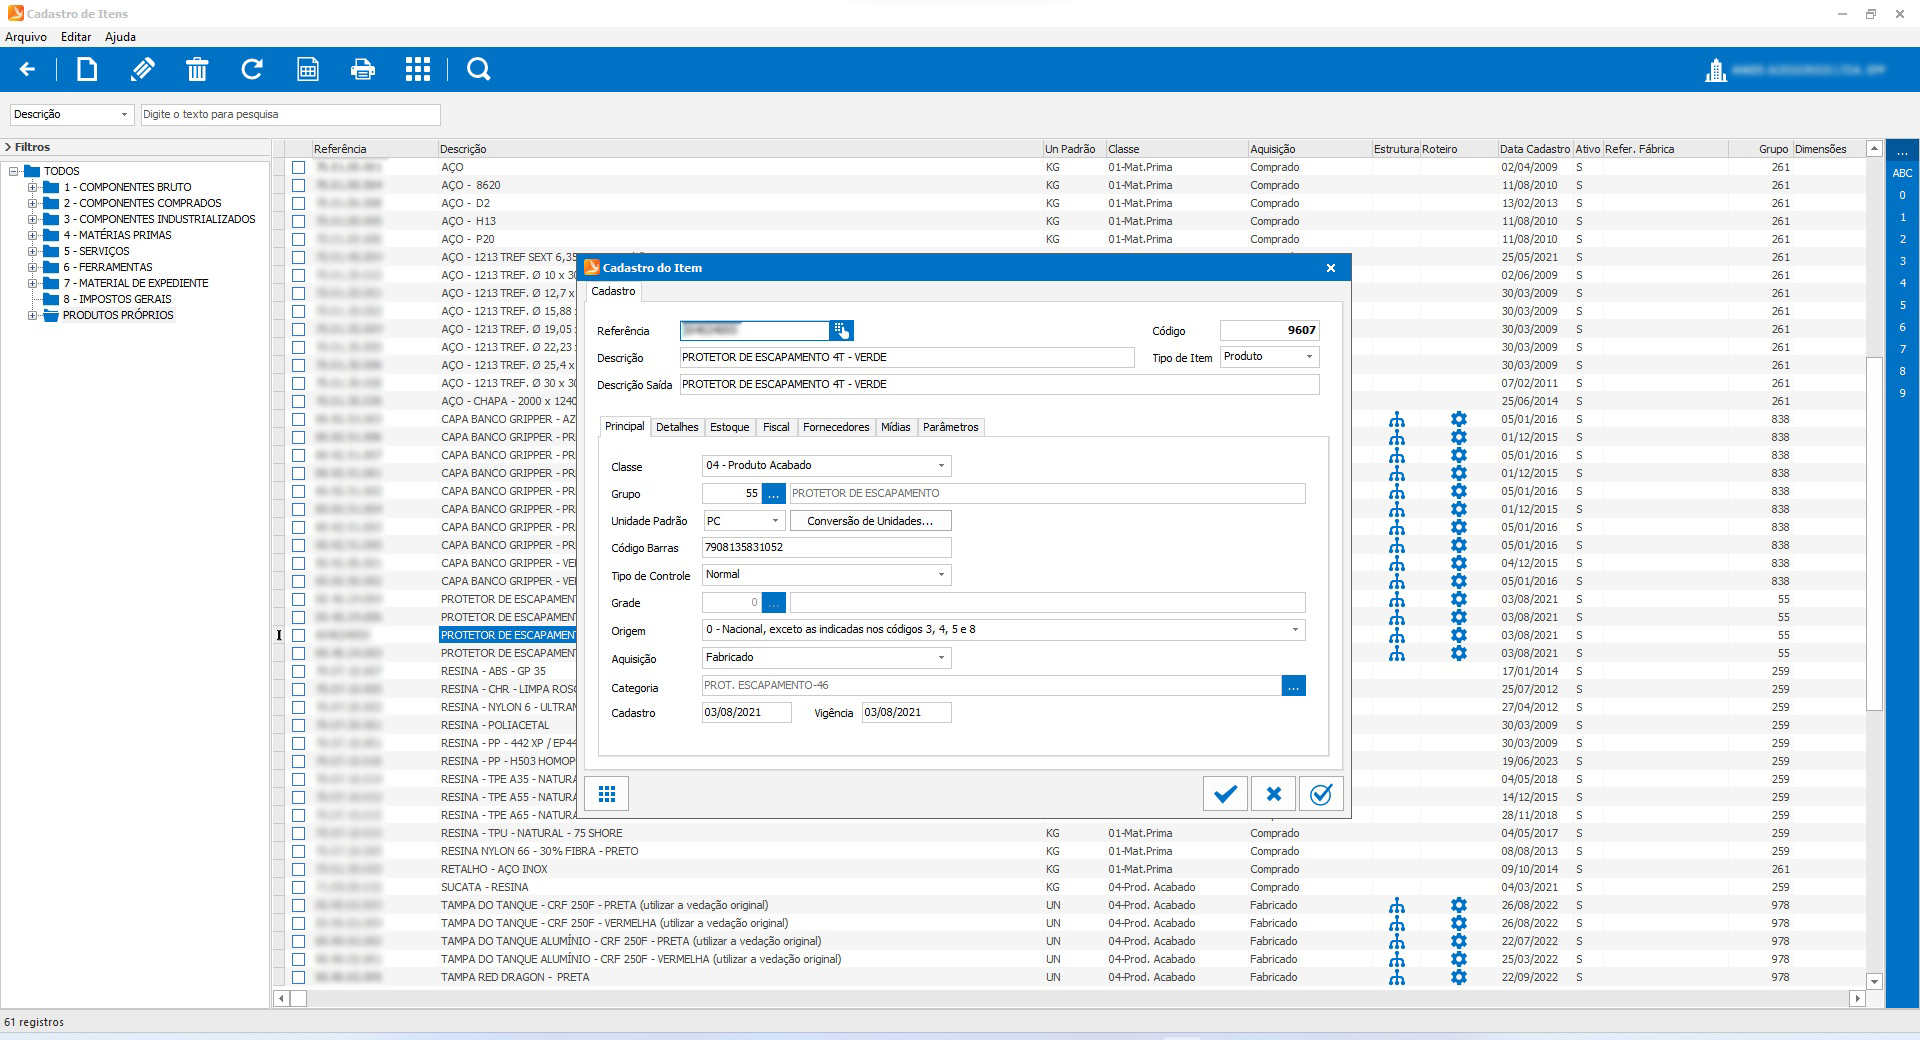Click the Conversão de Unidades button
Screen dimensions: 1920x1040
click(870, 521)
